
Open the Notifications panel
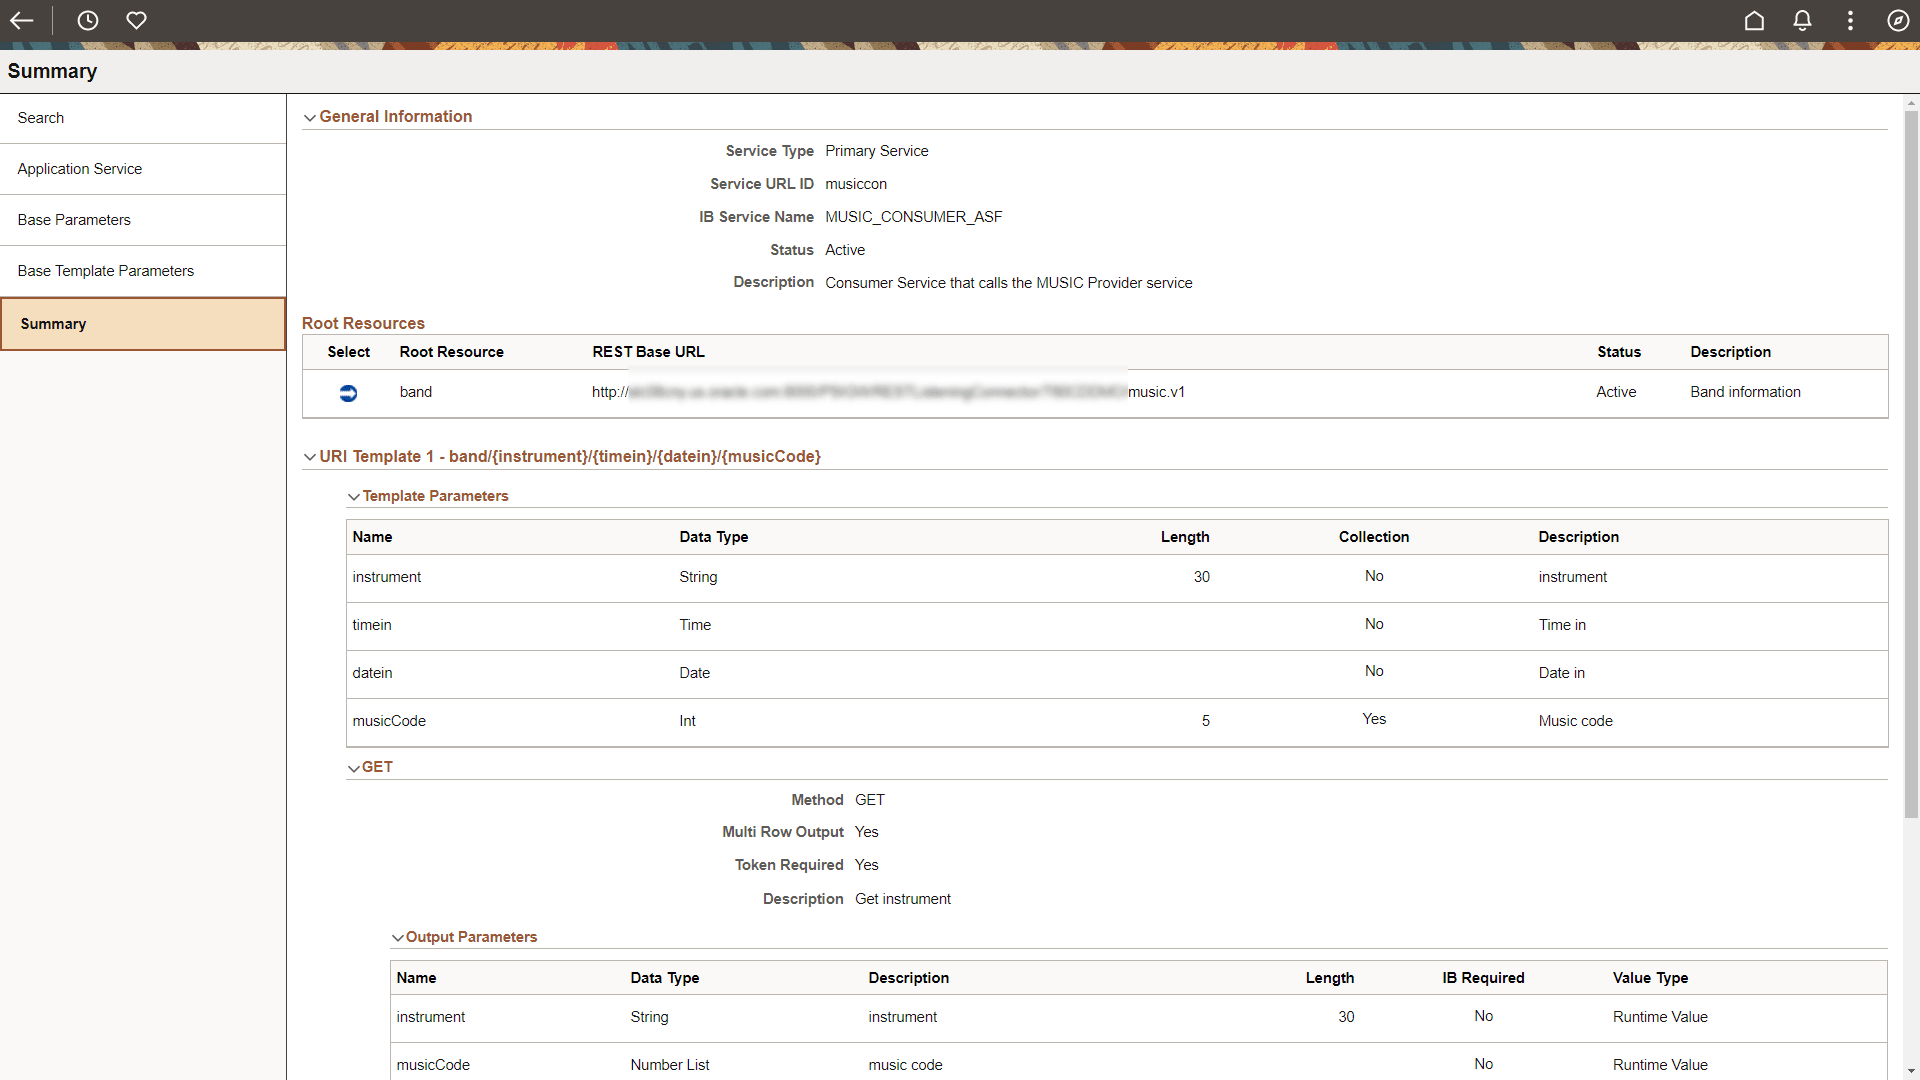coord(1801,20)
